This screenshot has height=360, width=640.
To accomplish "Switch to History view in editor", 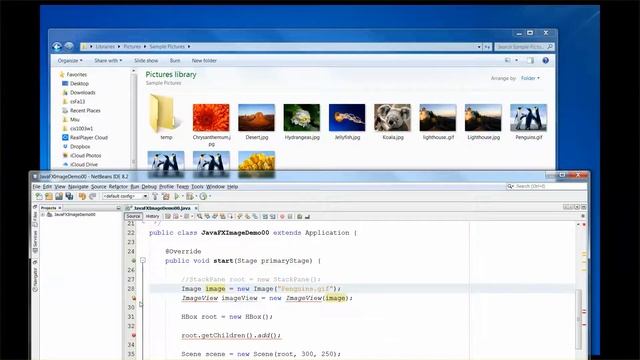I will tap(152, 216).
